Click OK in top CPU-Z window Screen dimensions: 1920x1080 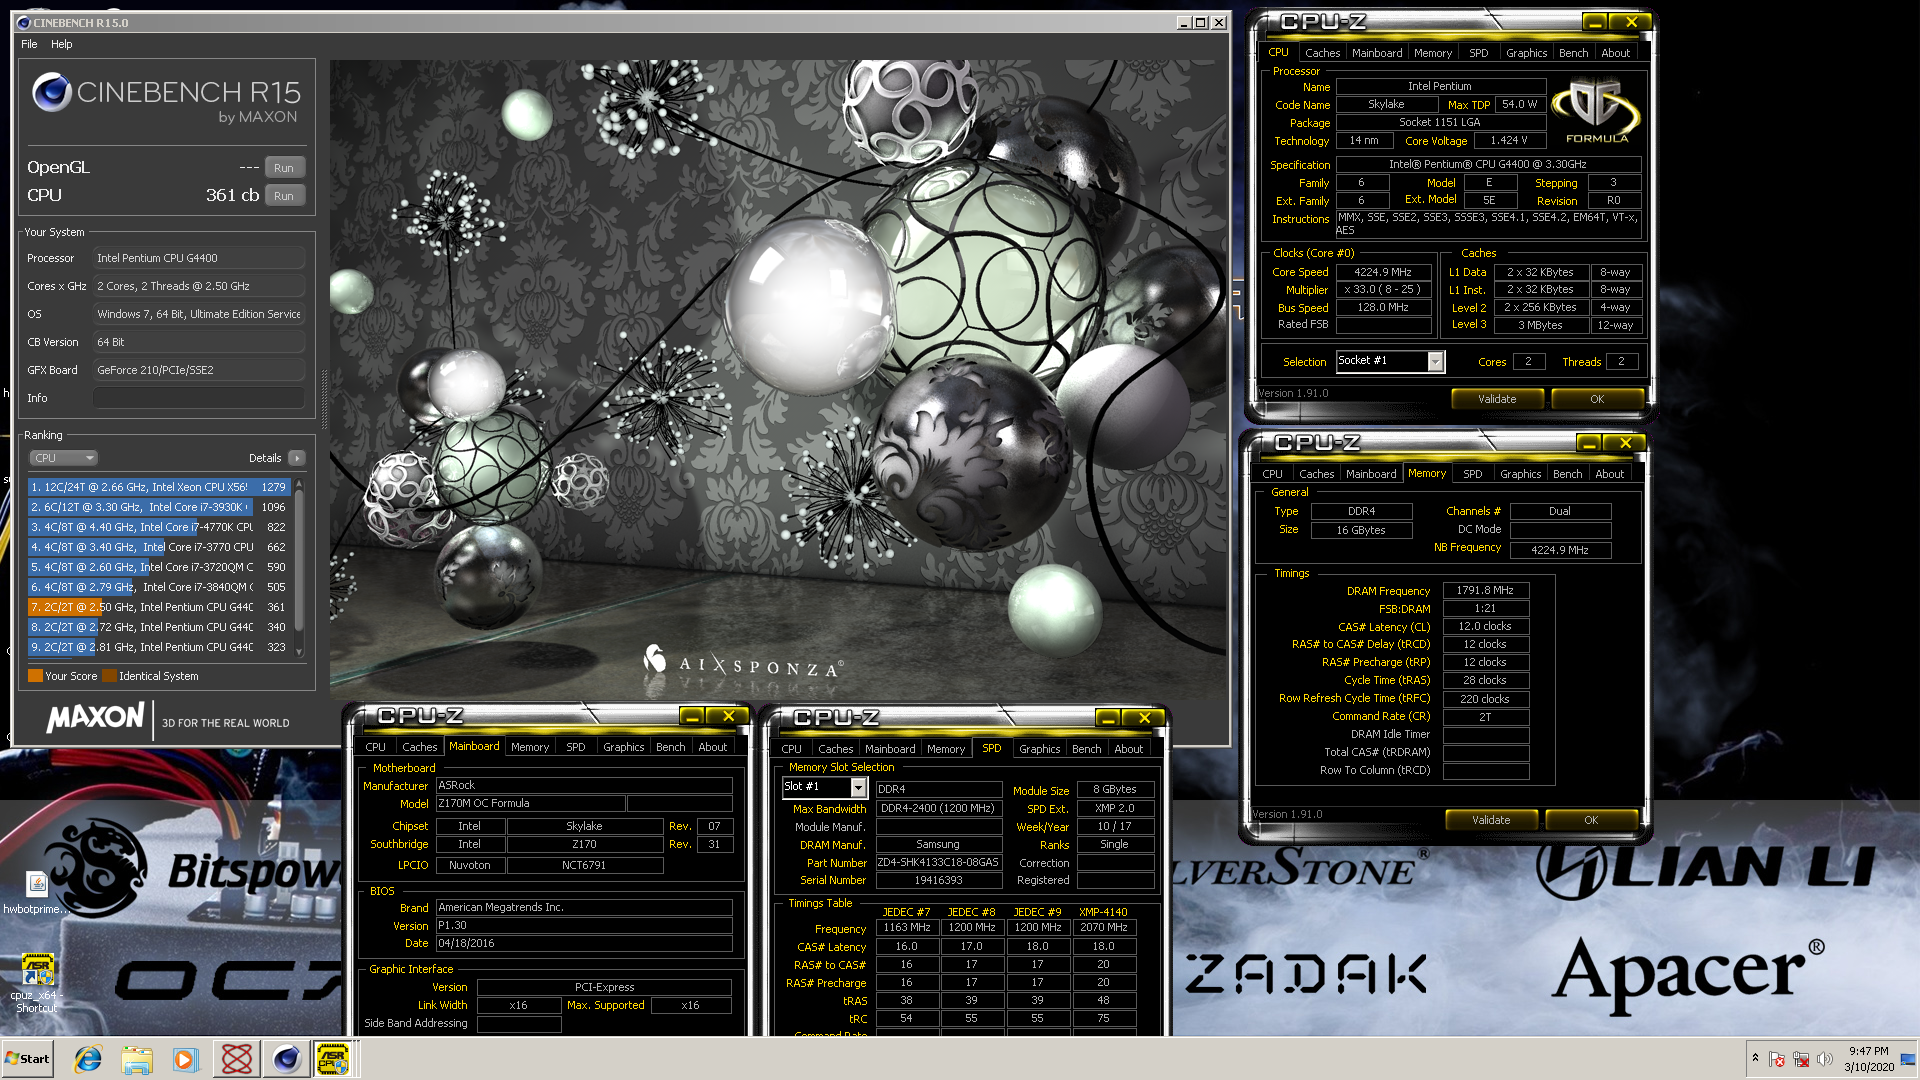tap(1597, 399)
